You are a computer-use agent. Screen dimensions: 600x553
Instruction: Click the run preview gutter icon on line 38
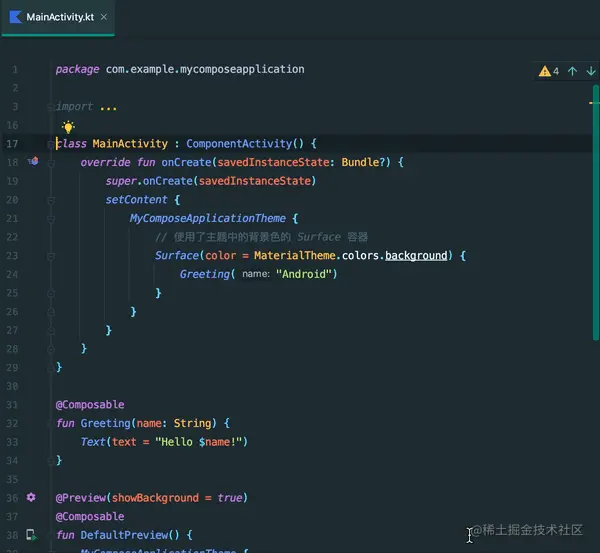pyautogui.click(x=31, y=535)
